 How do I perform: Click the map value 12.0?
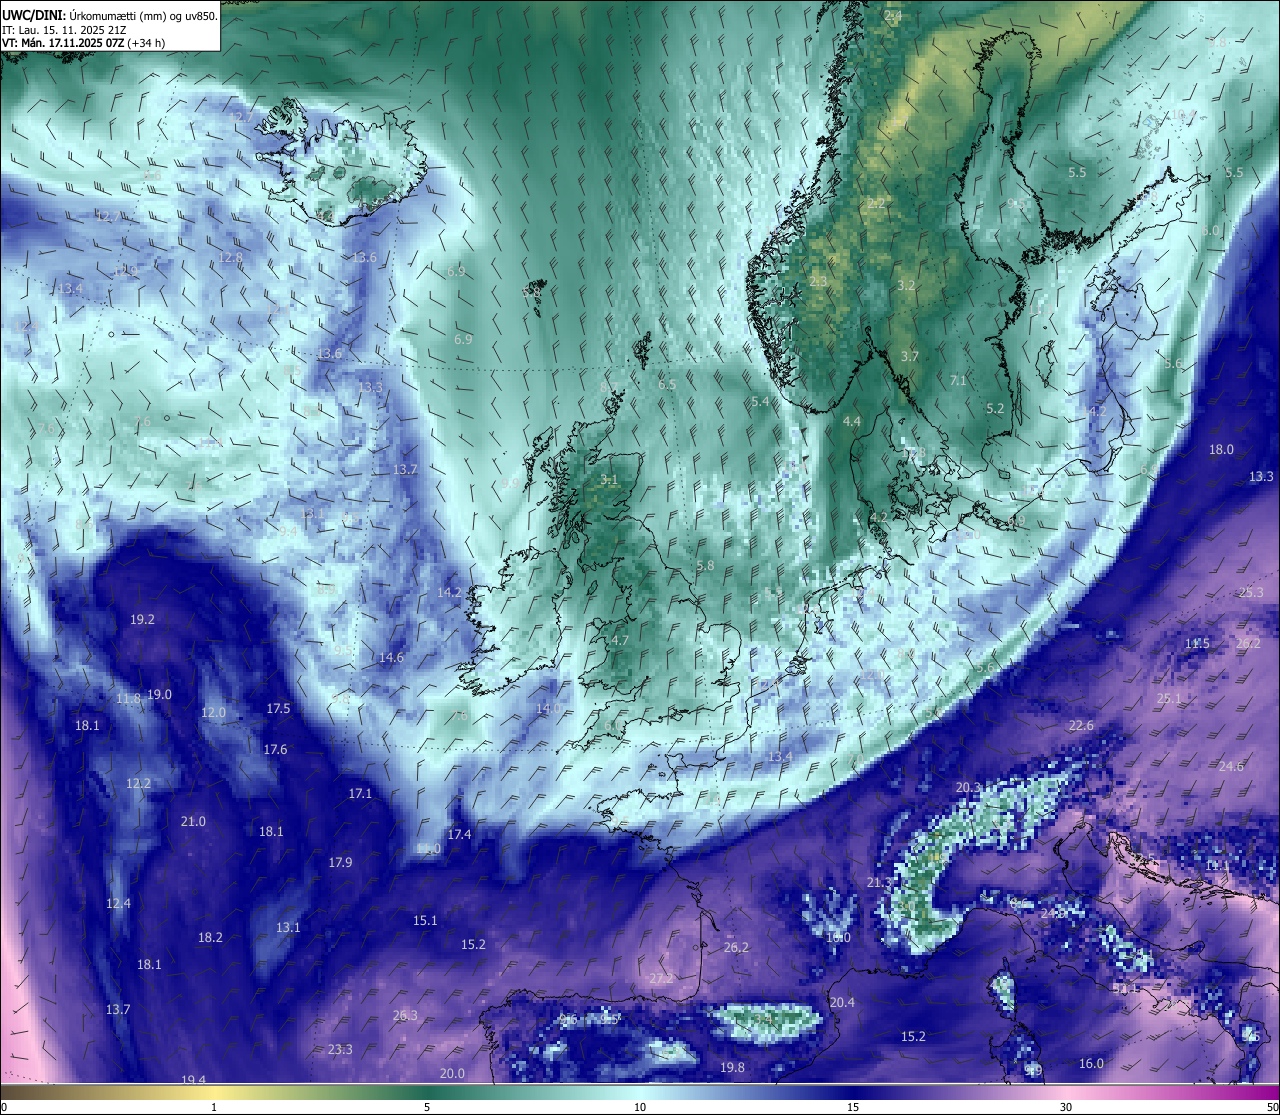(213, 713)
